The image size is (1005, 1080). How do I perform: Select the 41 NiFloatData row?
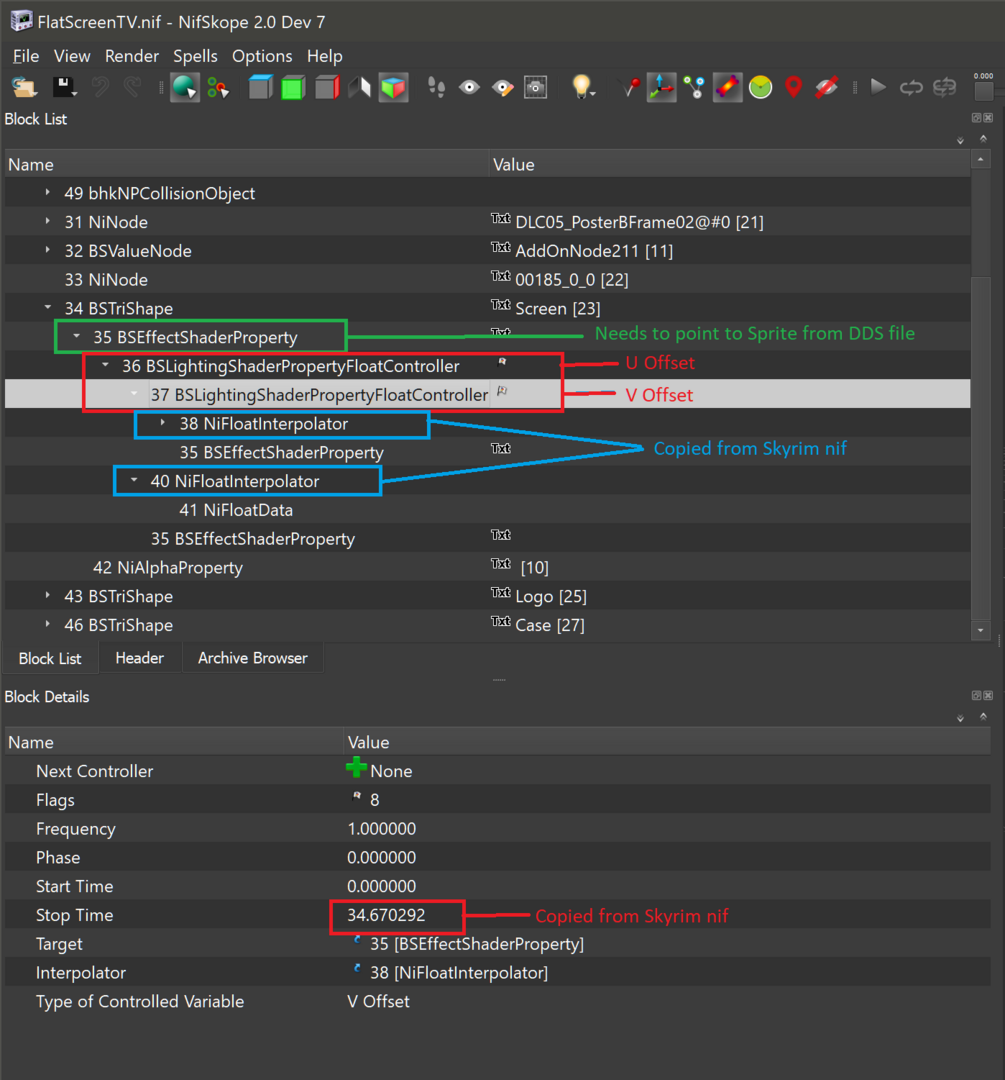point(488,510)
